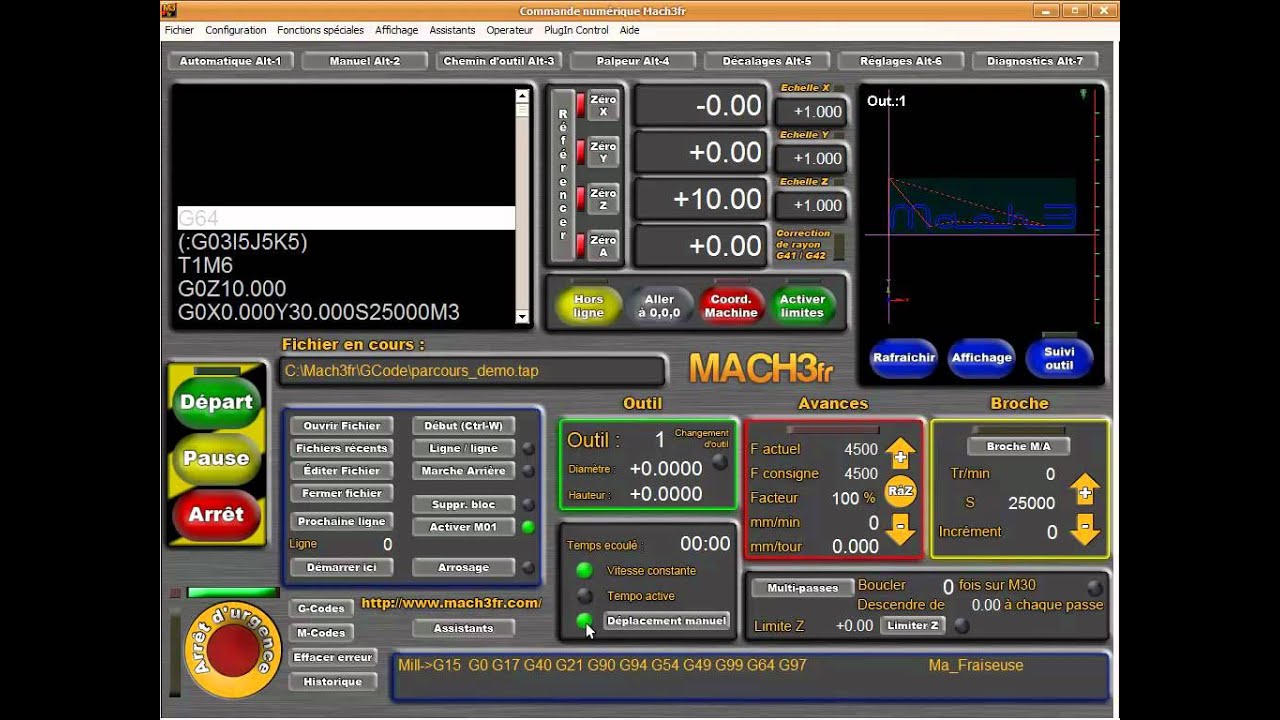Click the current file path field

click(471, 371)
